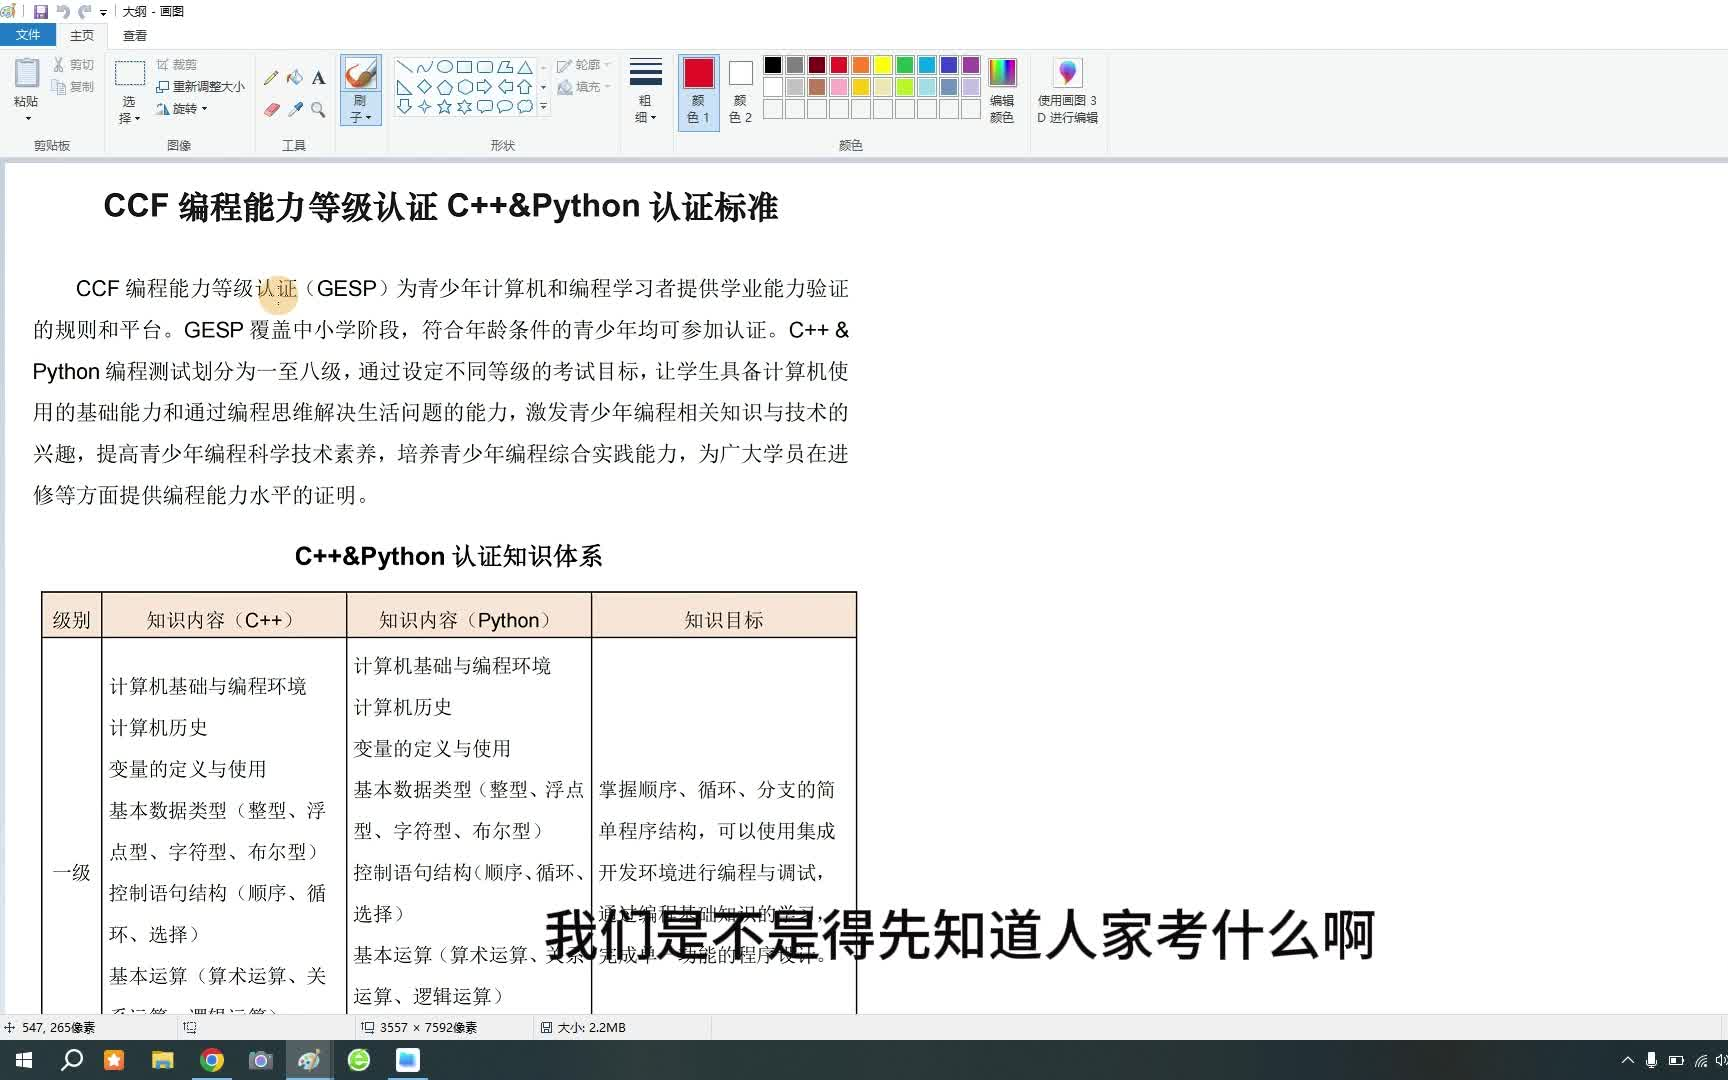
Task: Pick the black color swatch
Action: [x=773, y=65]
